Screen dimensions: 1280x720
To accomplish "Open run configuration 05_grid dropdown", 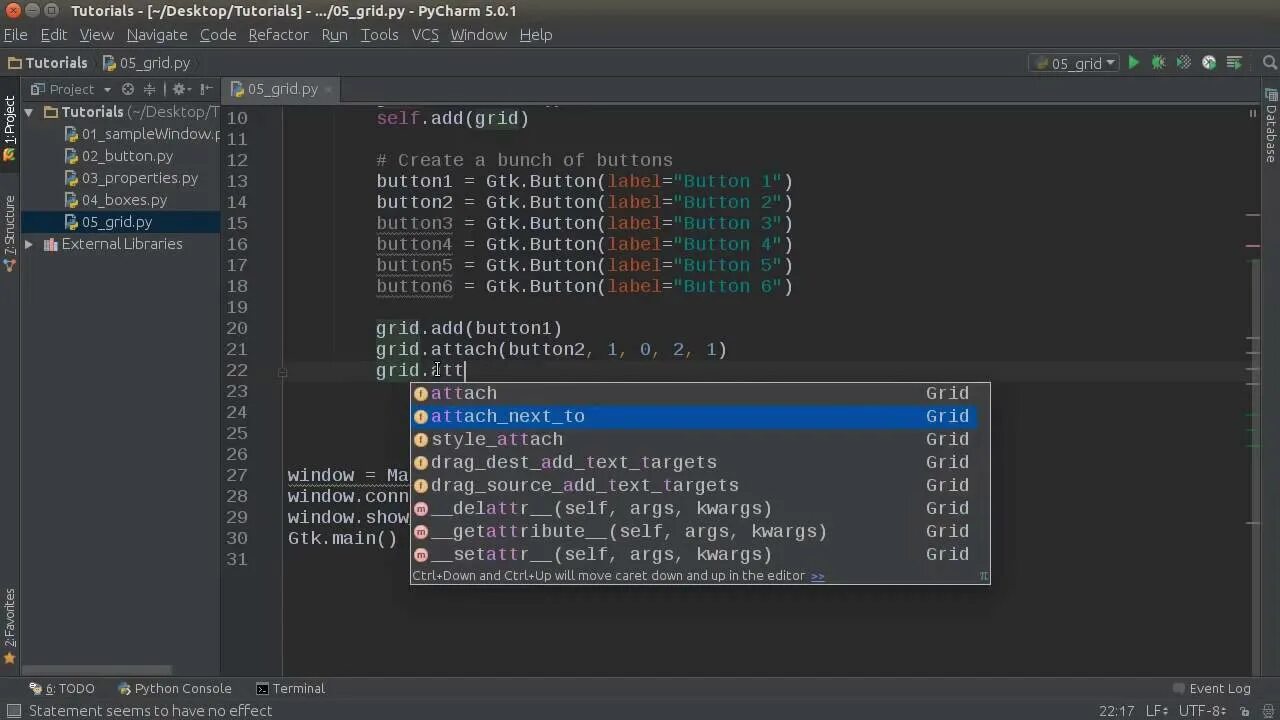I will tap(1075, 63).
